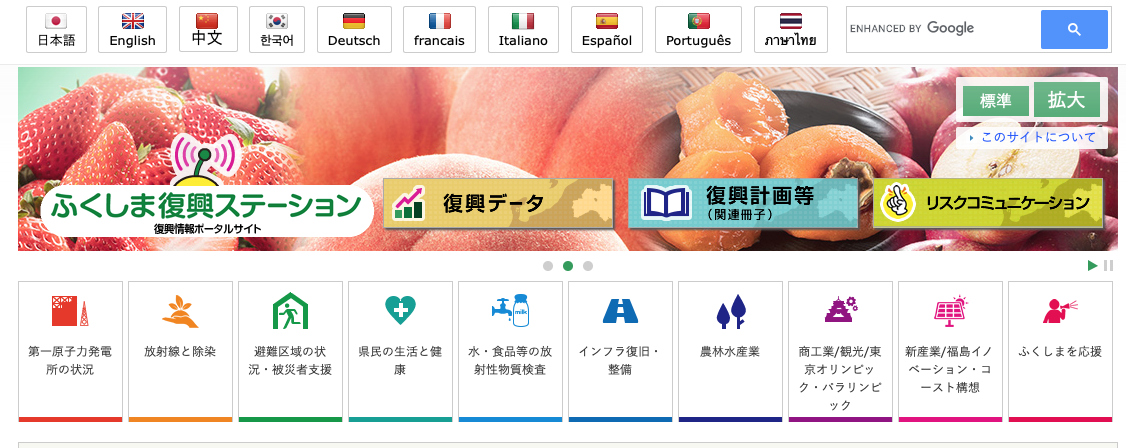Switch text size to 拡大
Image resolution: width=1126 pixels, height=448 pixels.
point(1066,100)
